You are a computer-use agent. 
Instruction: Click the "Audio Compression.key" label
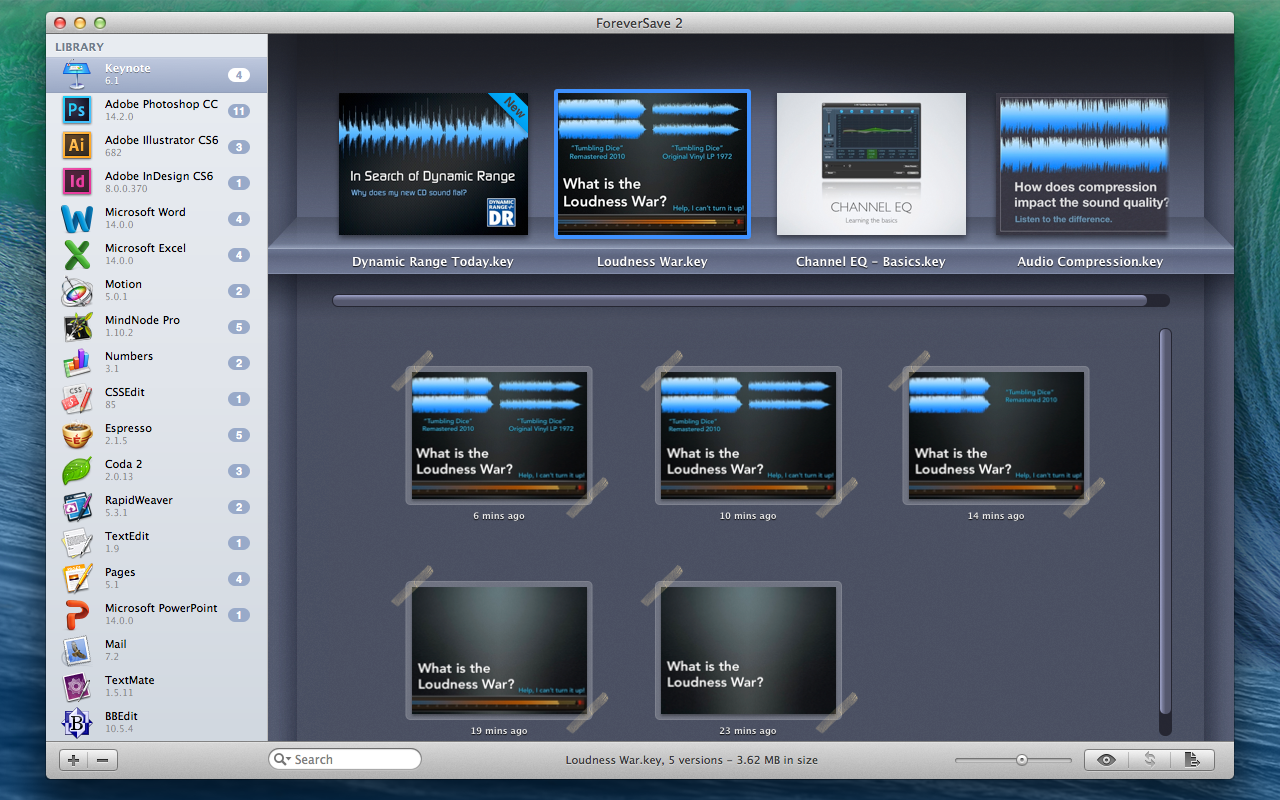click(x=1090, y=262)
